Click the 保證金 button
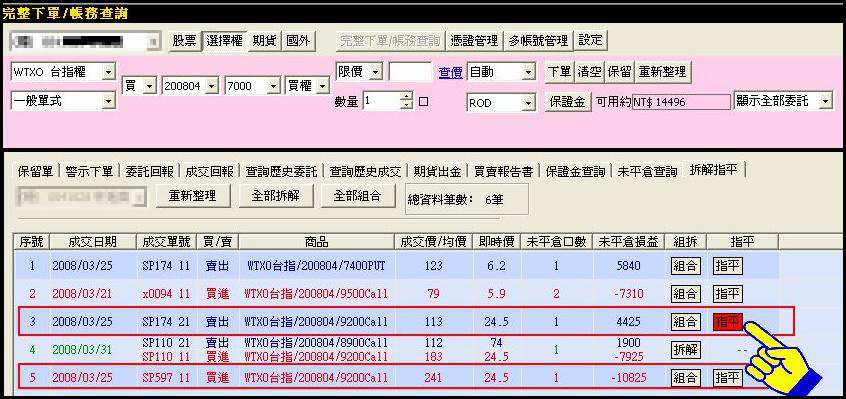This screenshot has width=846, height=399. pyautogui.click(x=568, y=101)
